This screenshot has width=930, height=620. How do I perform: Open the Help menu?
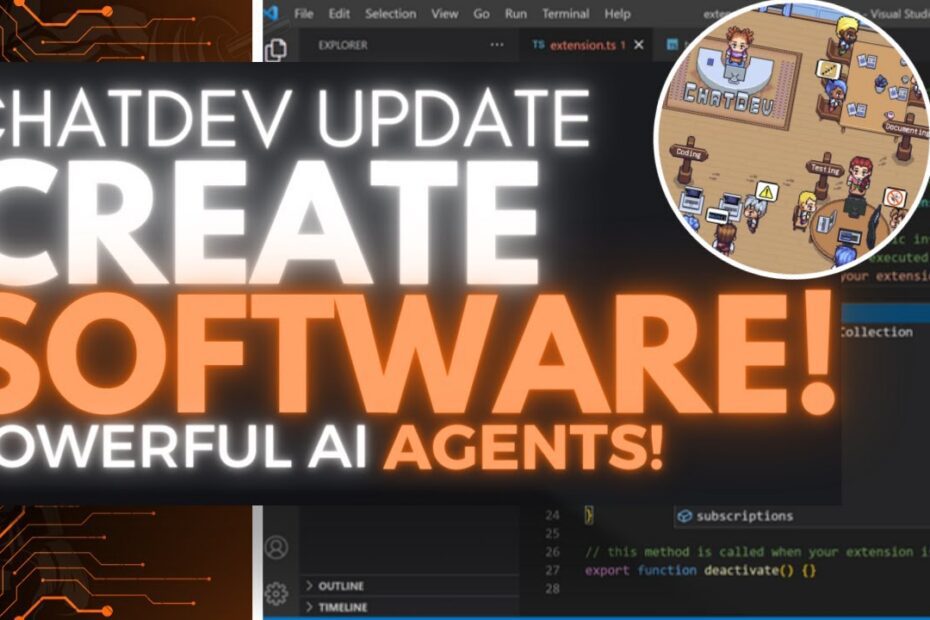click(x=617, y=14)
